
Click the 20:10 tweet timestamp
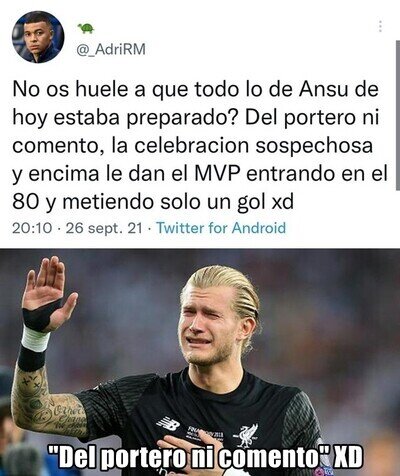32,228
